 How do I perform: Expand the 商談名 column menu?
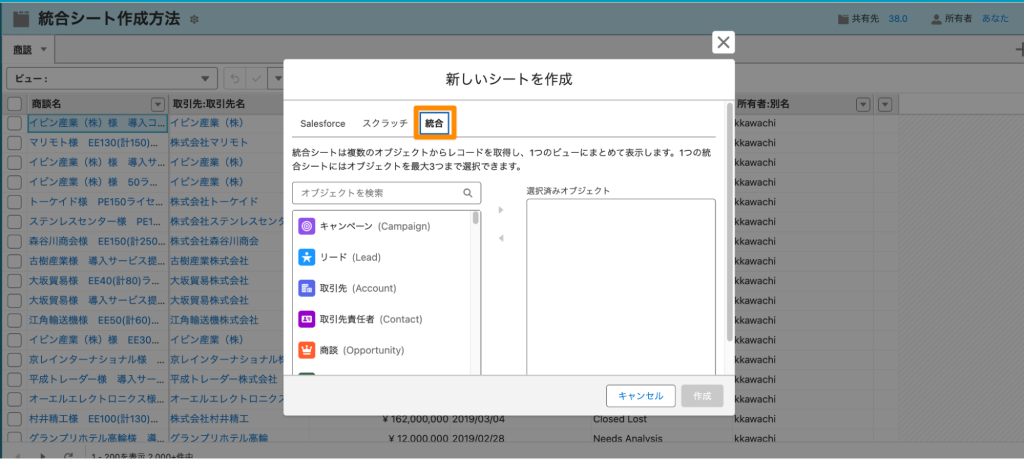(x=157, y=104)
